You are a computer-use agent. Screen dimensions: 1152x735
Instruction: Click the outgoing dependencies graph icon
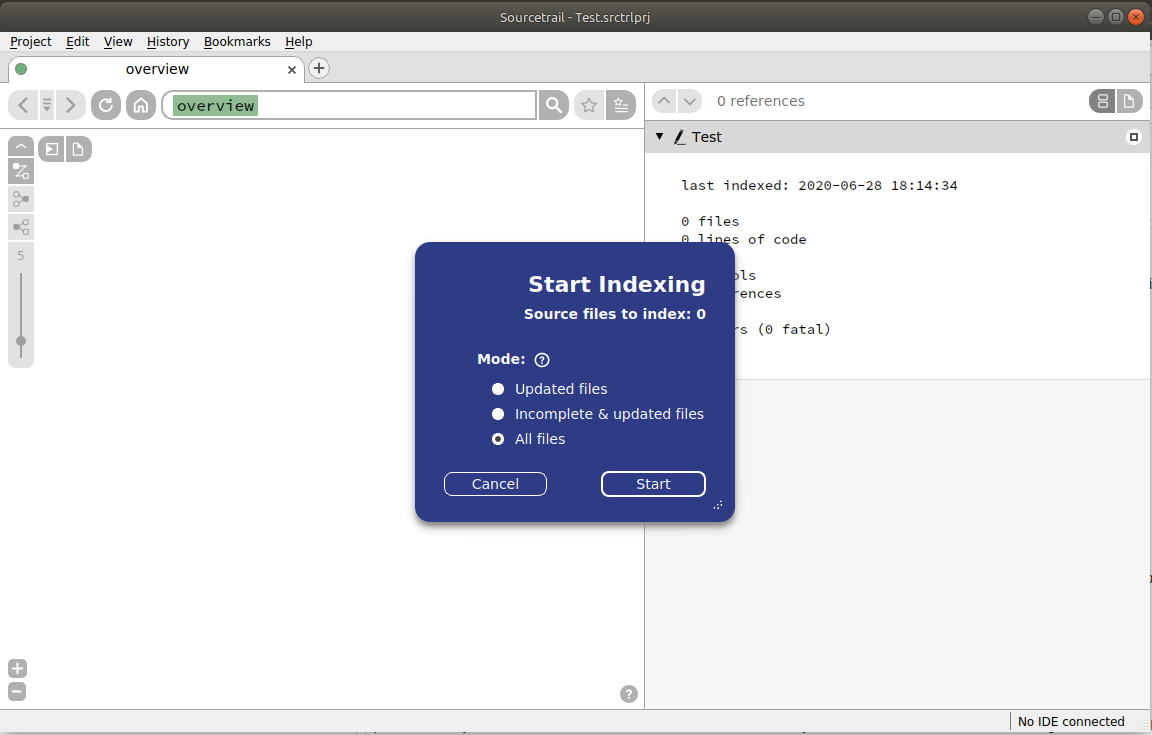(x=21, y=227)
